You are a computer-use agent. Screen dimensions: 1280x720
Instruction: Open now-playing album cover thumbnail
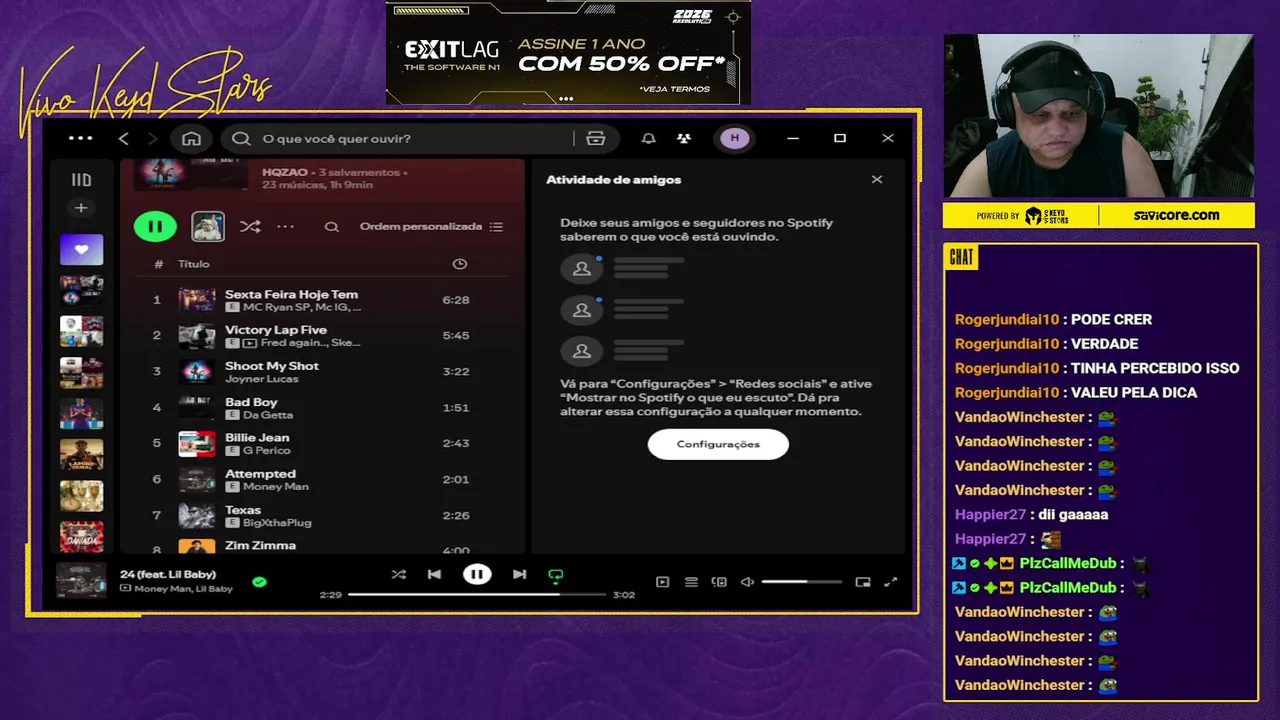81,581
